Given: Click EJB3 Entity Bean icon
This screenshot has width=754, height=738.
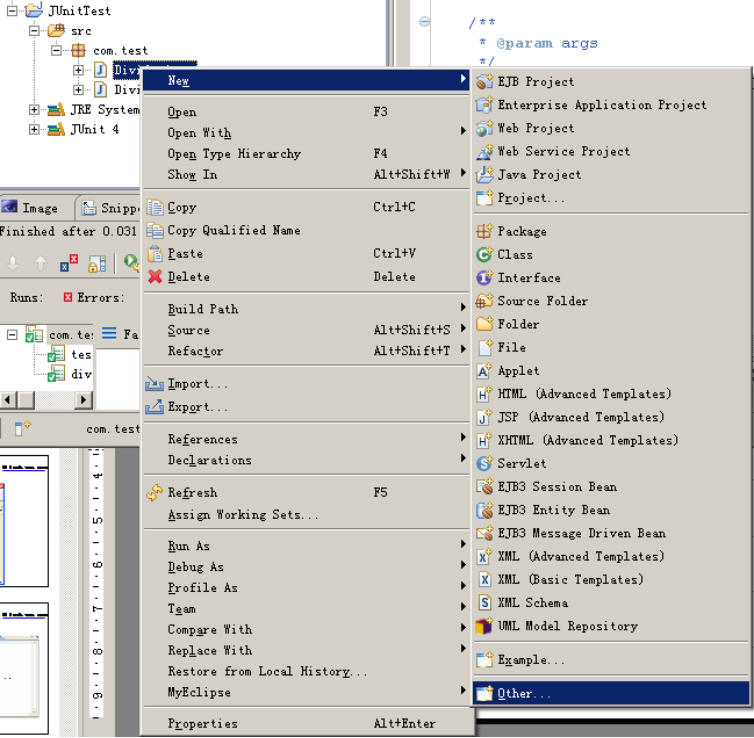Looking at the screenshot, I should coord(484,510).
